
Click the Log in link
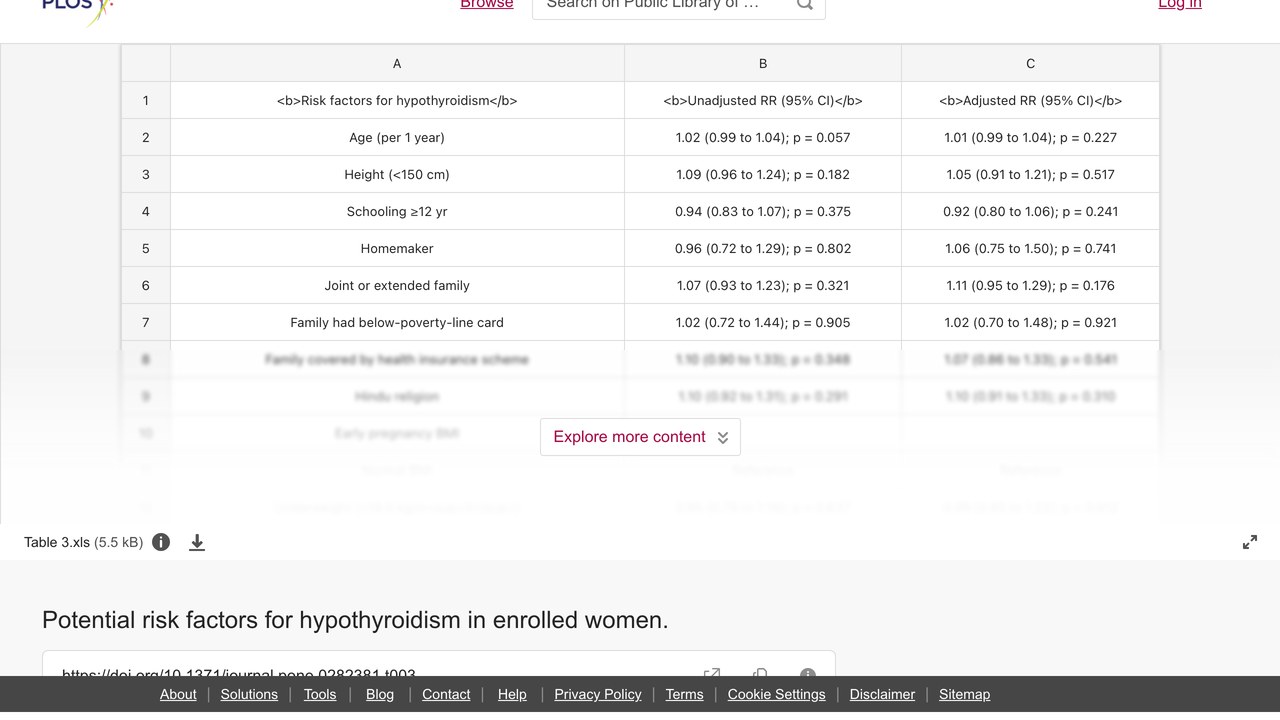click(x=1180, y=5)
